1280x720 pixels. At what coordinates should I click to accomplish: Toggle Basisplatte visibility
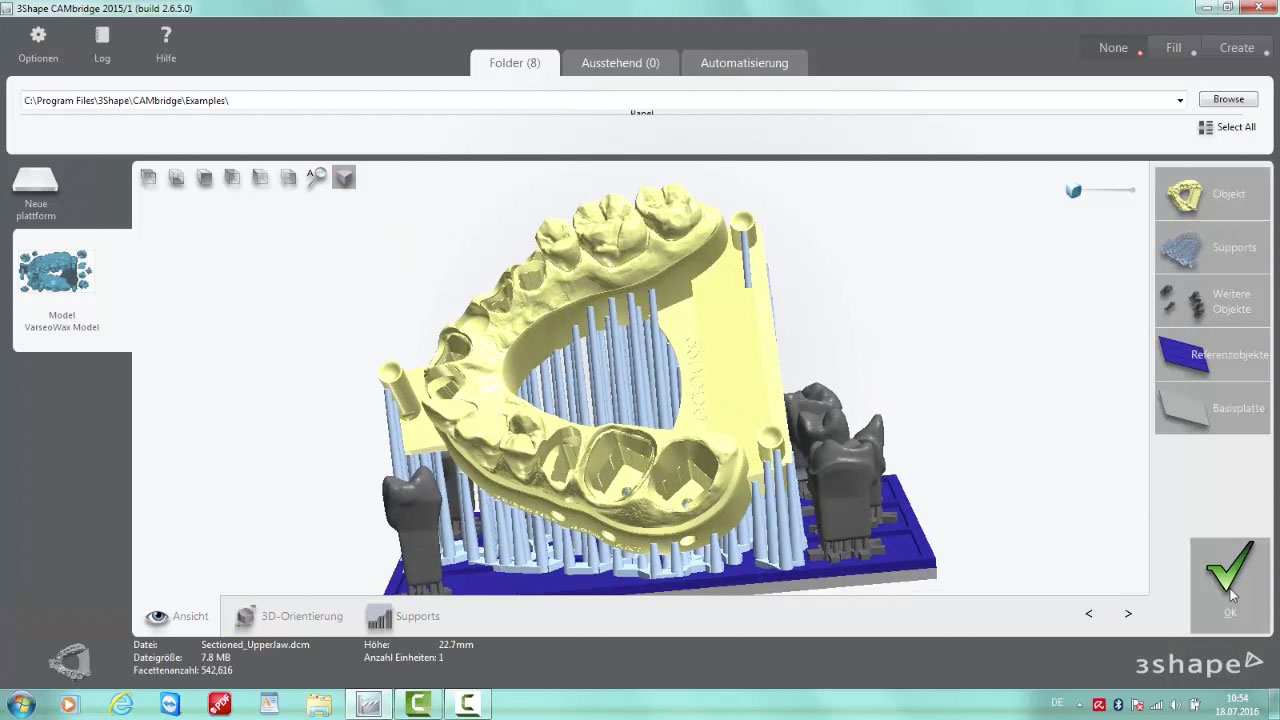click(1212, 408)
